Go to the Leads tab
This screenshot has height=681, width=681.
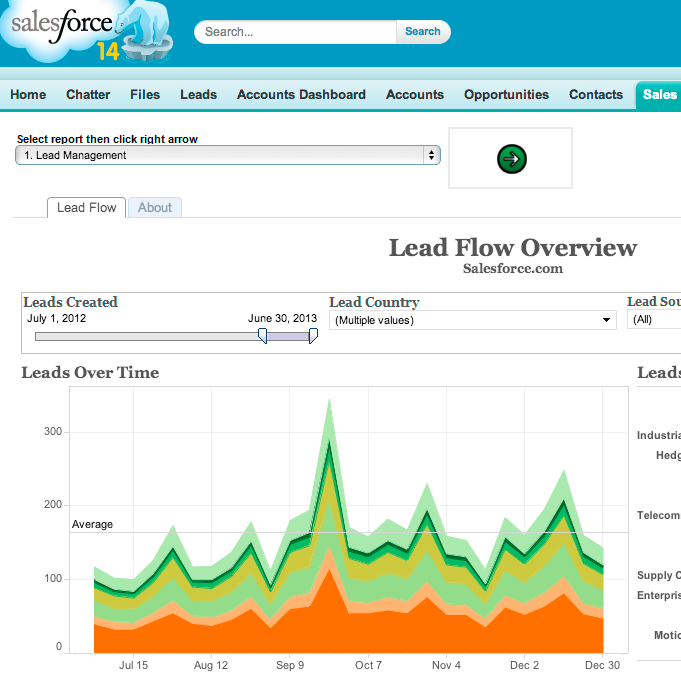(x=198, y=95)
